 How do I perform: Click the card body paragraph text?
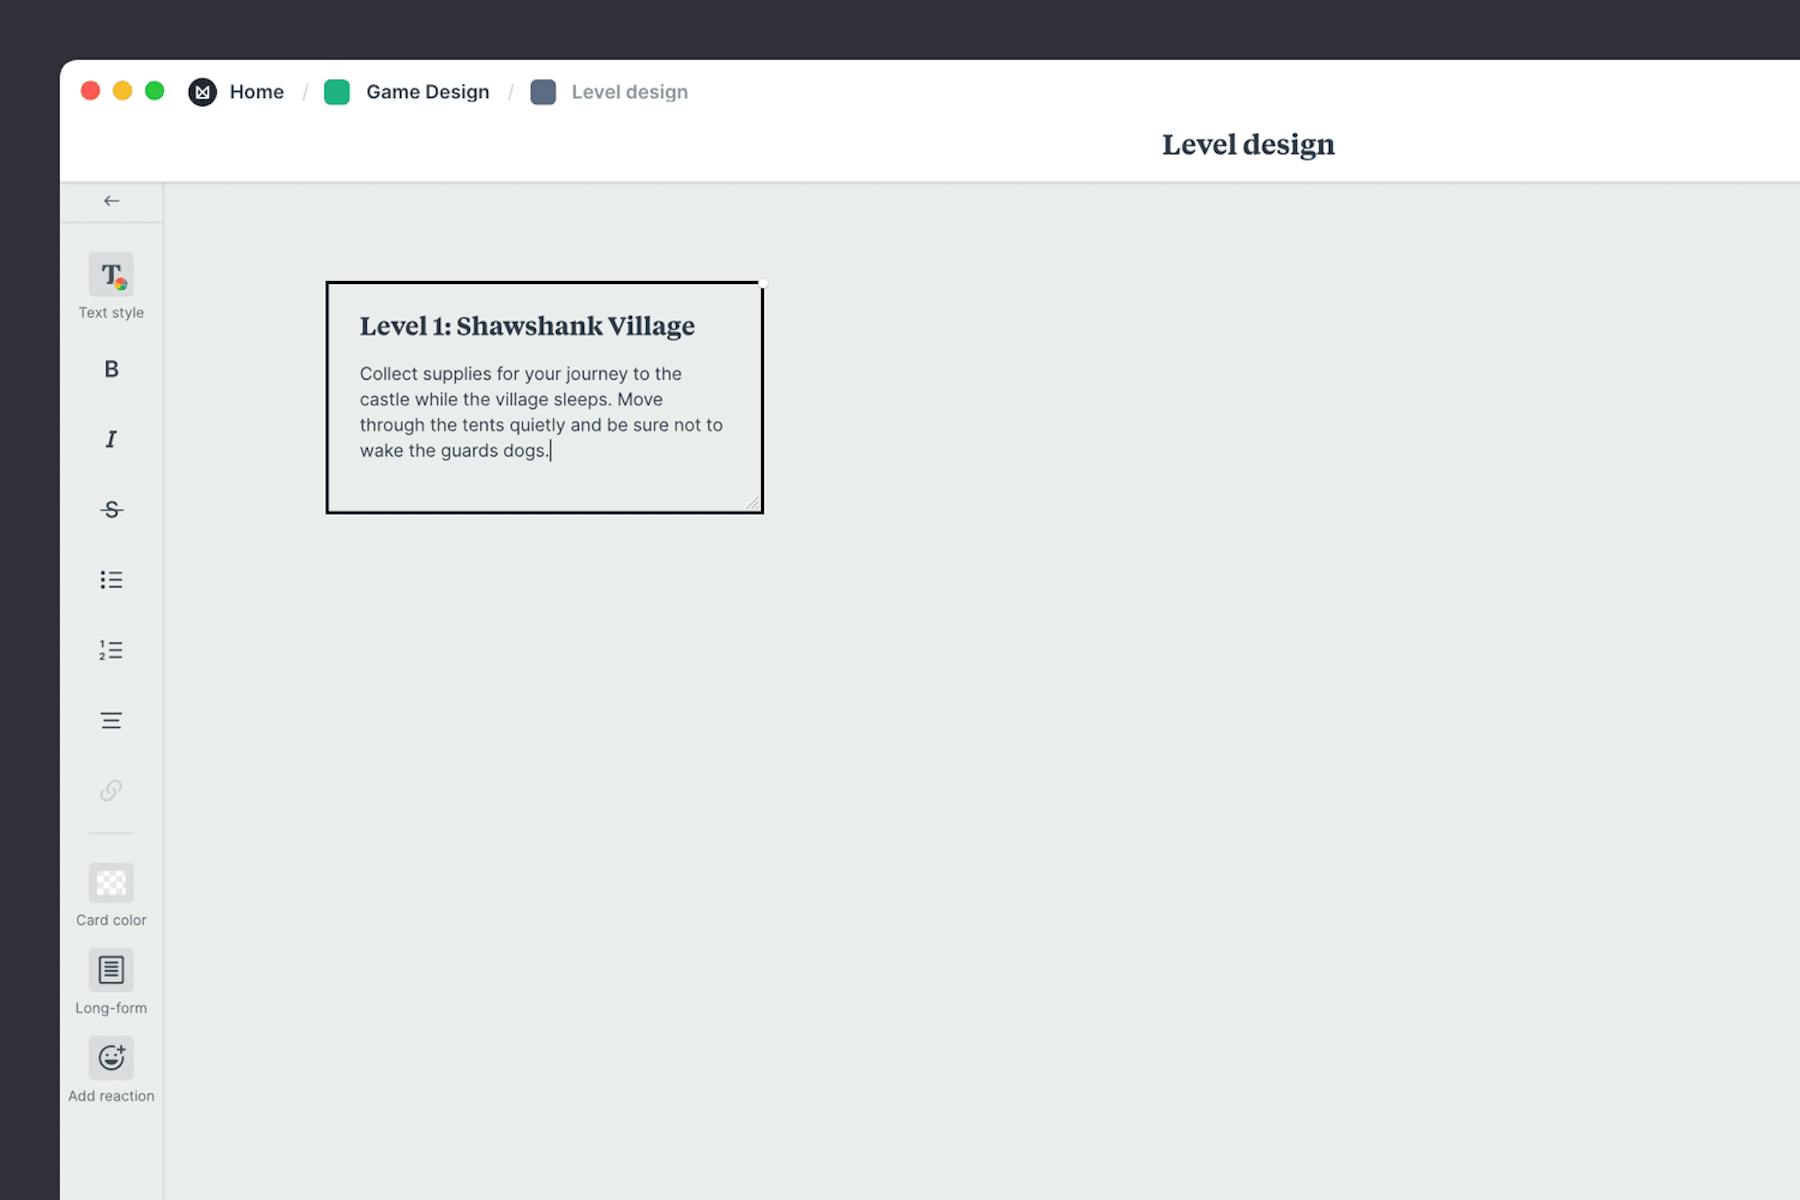540,412
